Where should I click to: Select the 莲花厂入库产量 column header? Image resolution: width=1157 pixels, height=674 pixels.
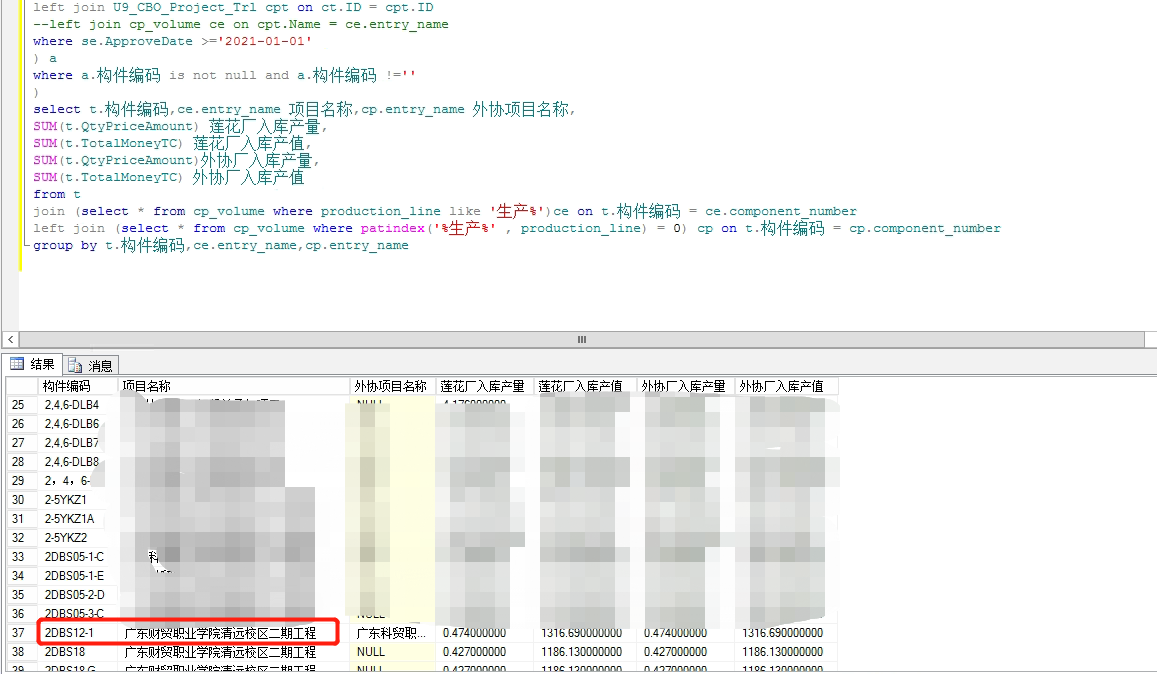(x=485, y=386)
